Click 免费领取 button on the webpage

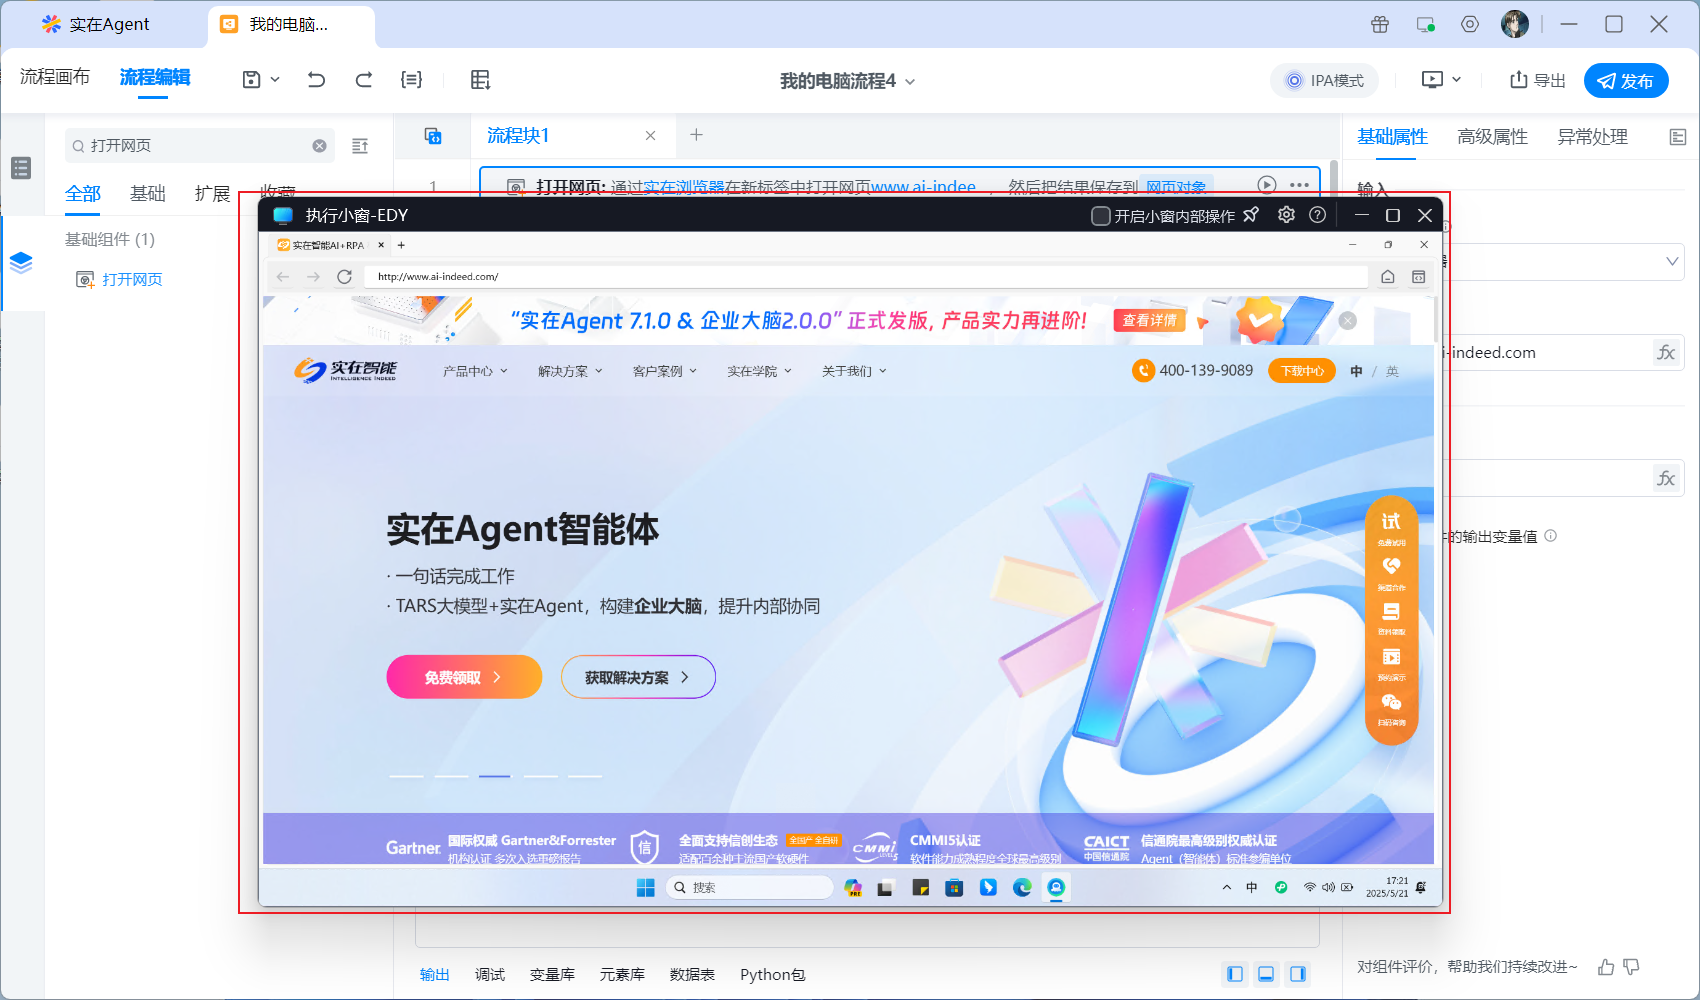pyautogui.click(x=463, y=677)
